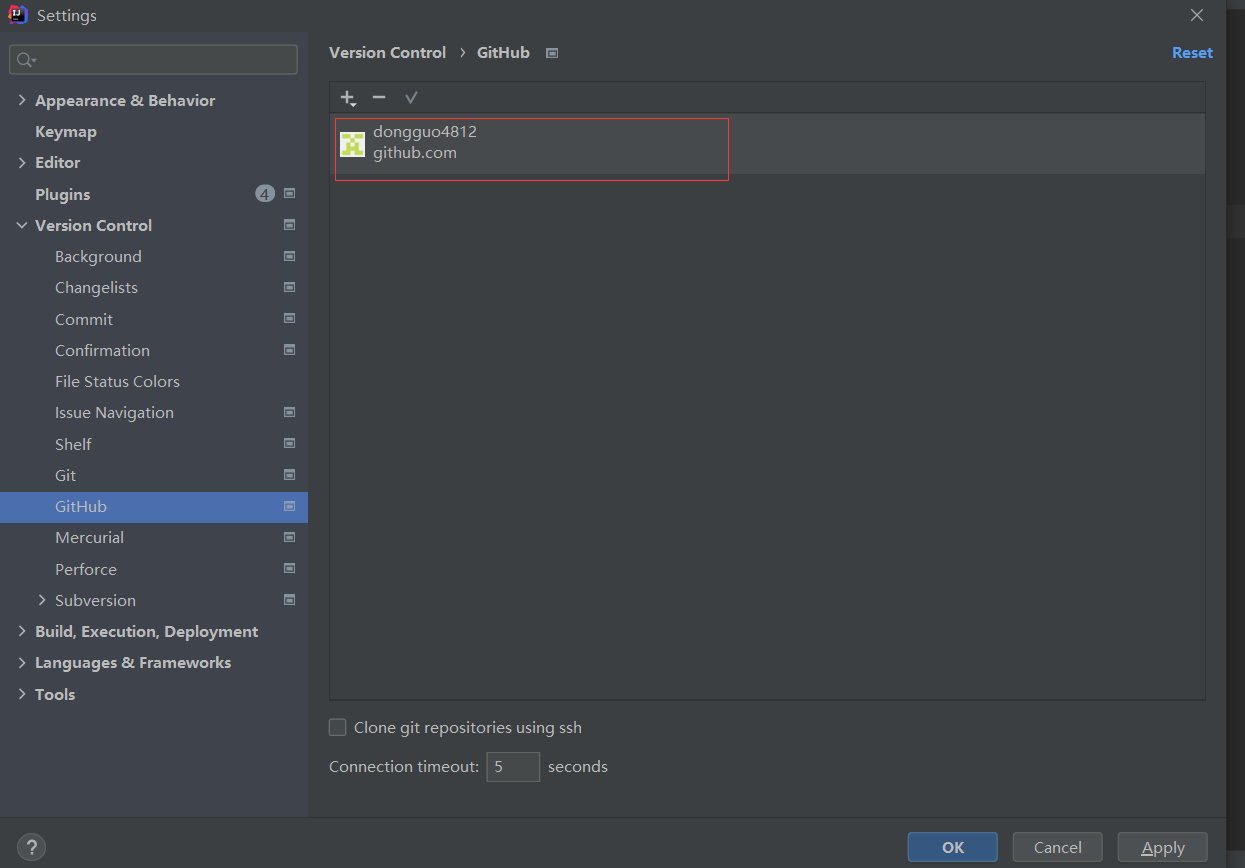
Task: Click the project icon on Plugins row
Action: pyautogui.click(x=290, y=194)
